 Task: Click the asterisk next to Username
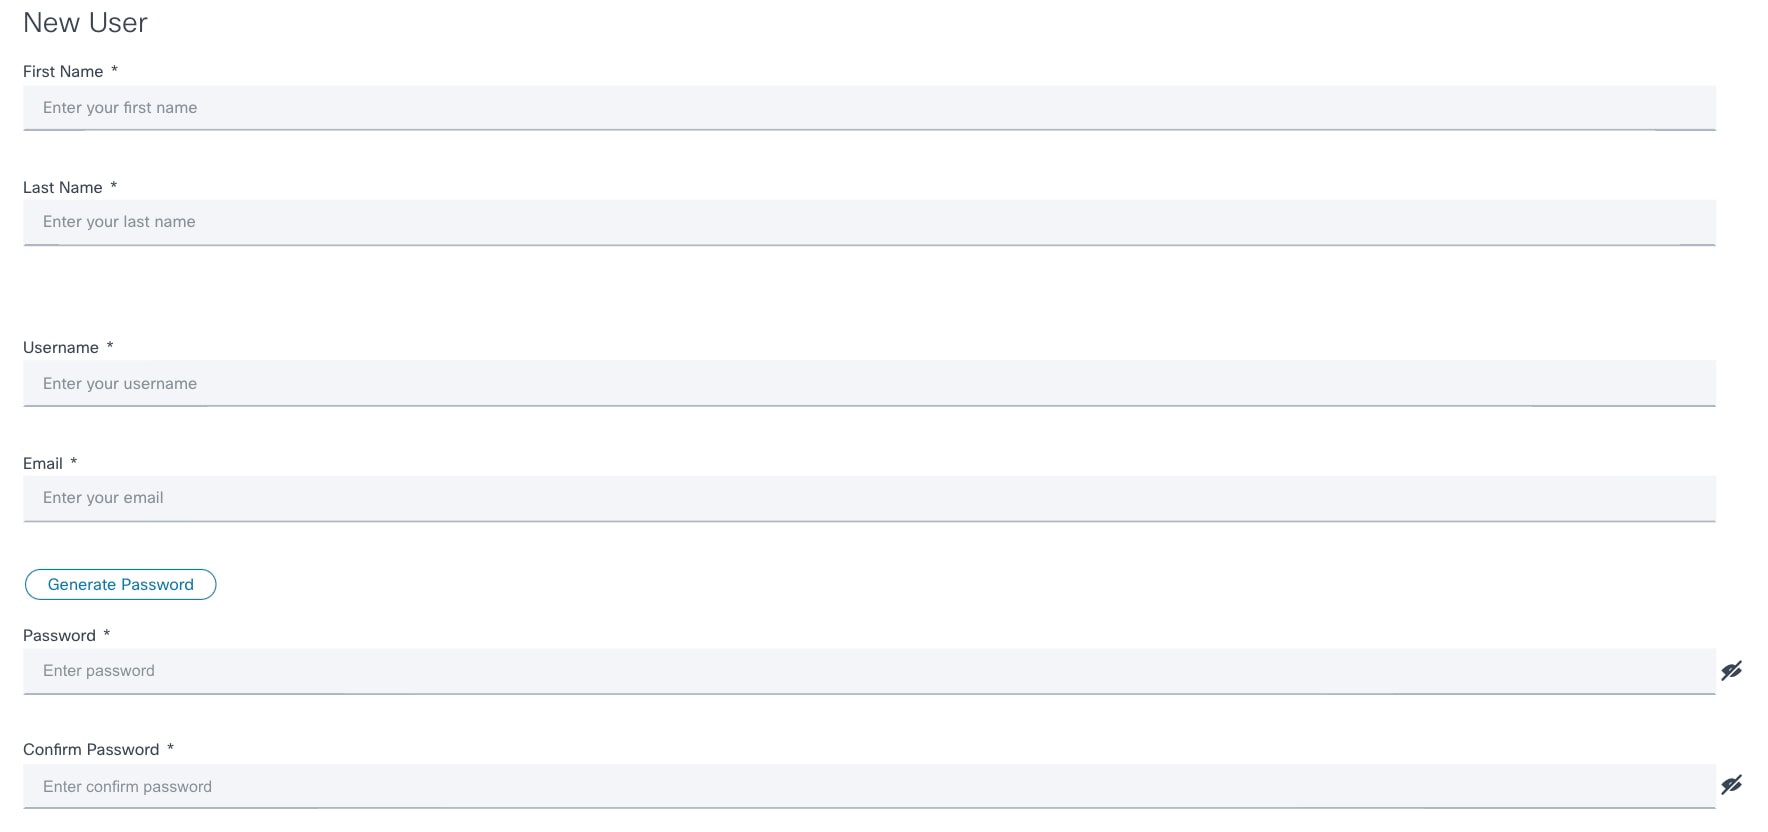pos(110,346)
